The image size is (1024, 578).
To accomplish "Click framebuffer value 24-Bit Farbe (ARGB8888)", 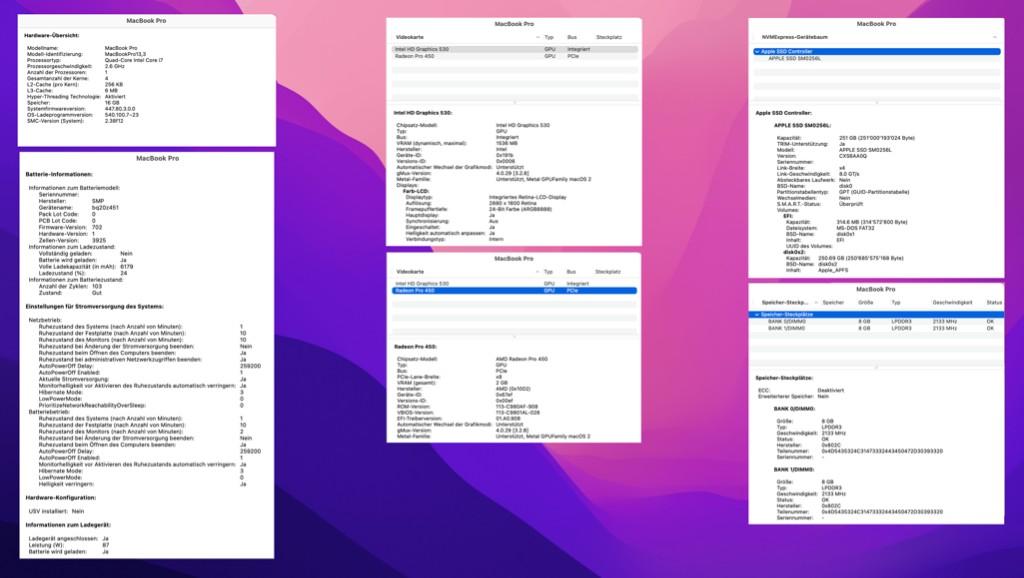I will 520,209.
